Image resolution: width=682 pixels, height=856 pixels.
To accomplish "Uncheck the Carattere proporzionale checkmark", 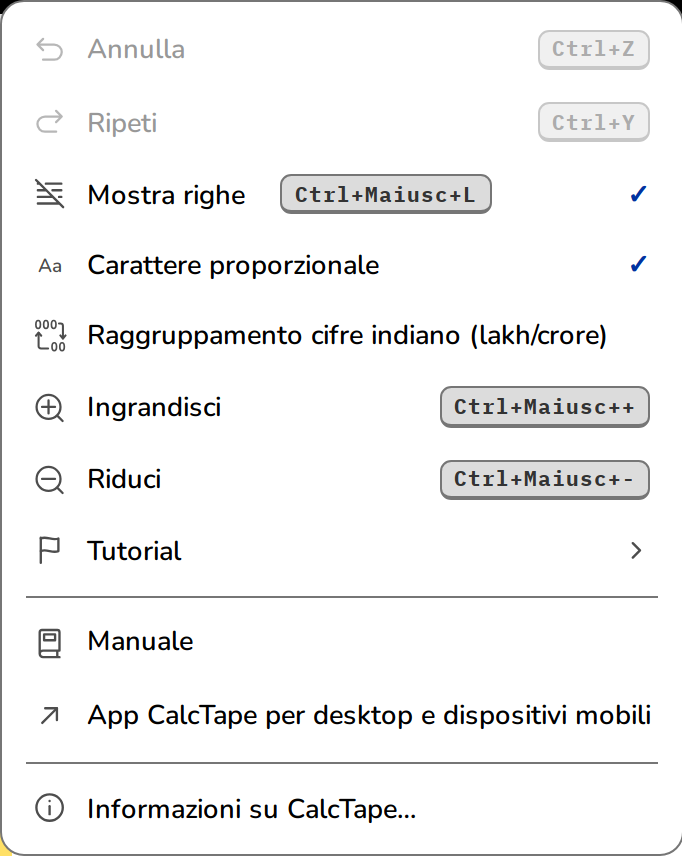I will click(638, 264).
